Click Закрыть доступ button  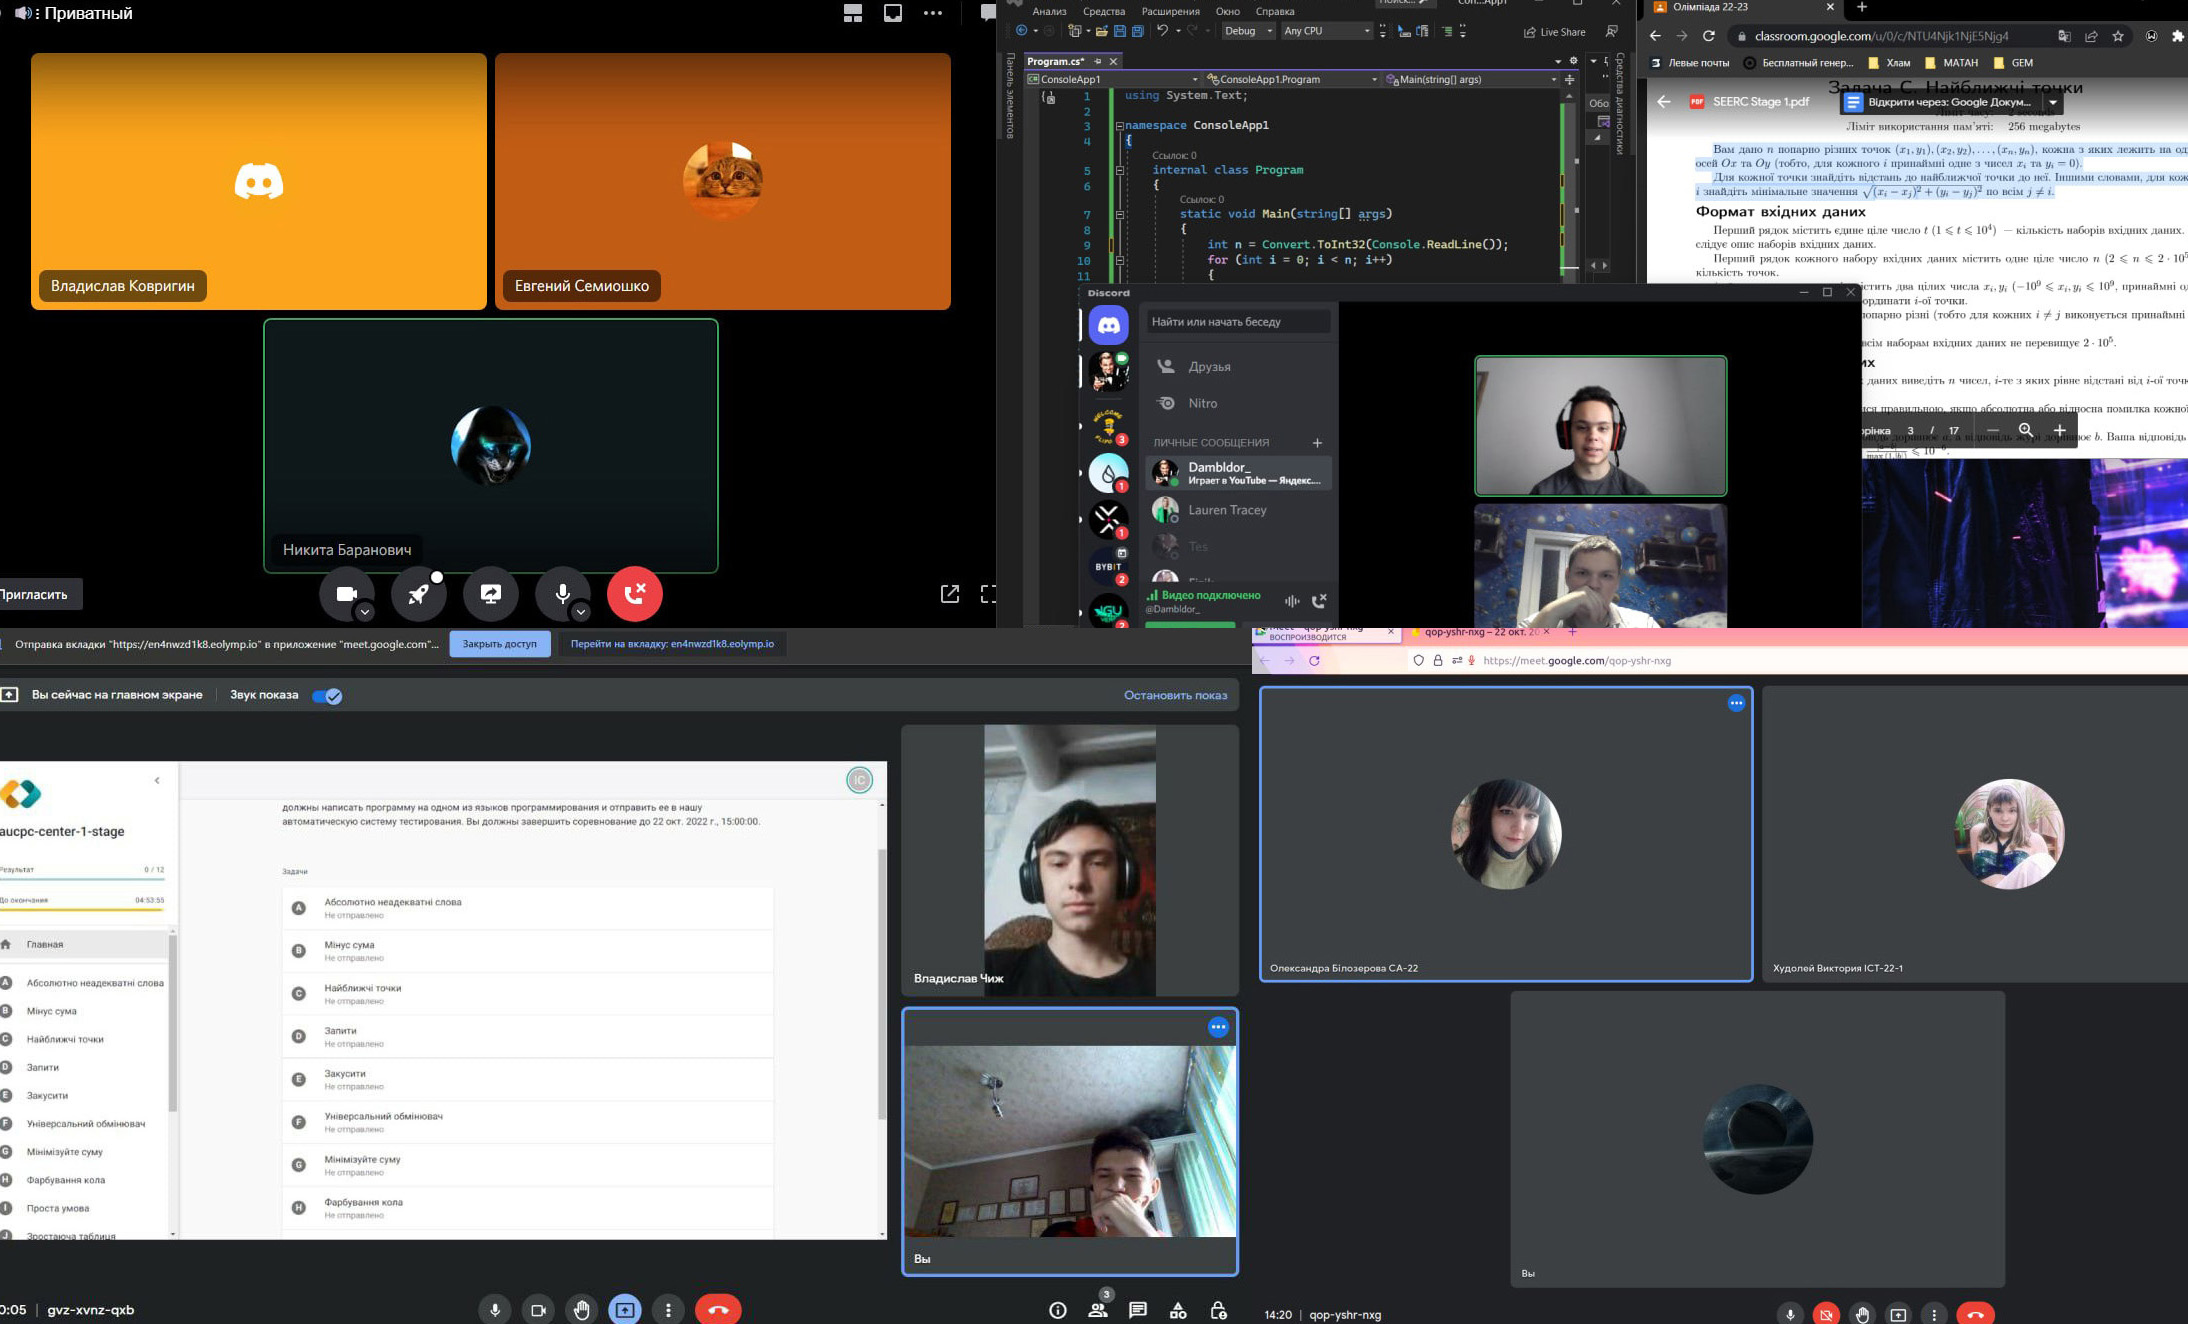(499, 644)
